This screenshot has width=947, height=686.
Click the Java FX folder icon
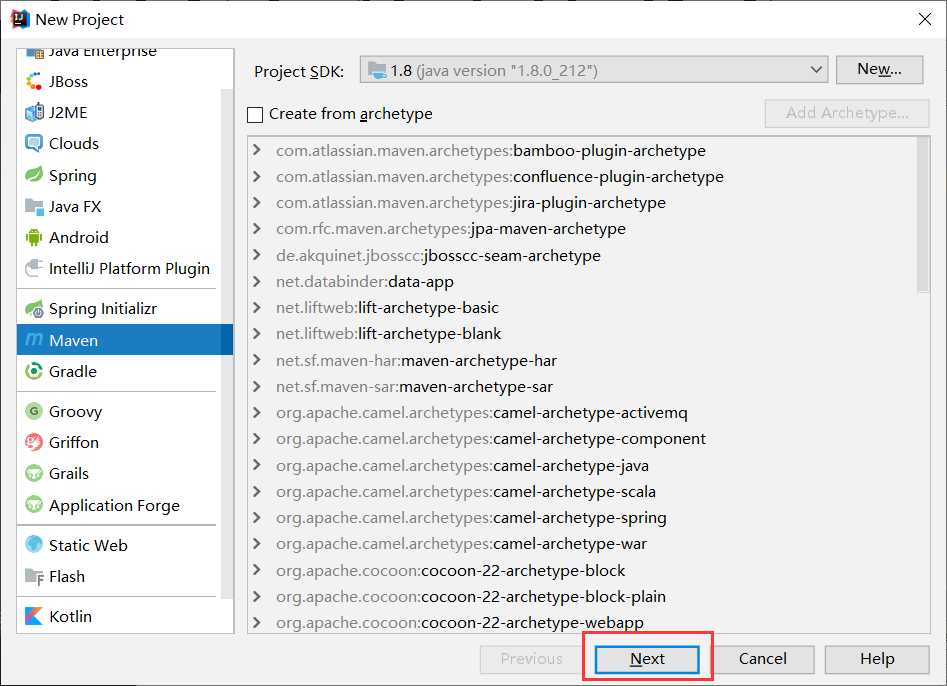click(34, 206)
